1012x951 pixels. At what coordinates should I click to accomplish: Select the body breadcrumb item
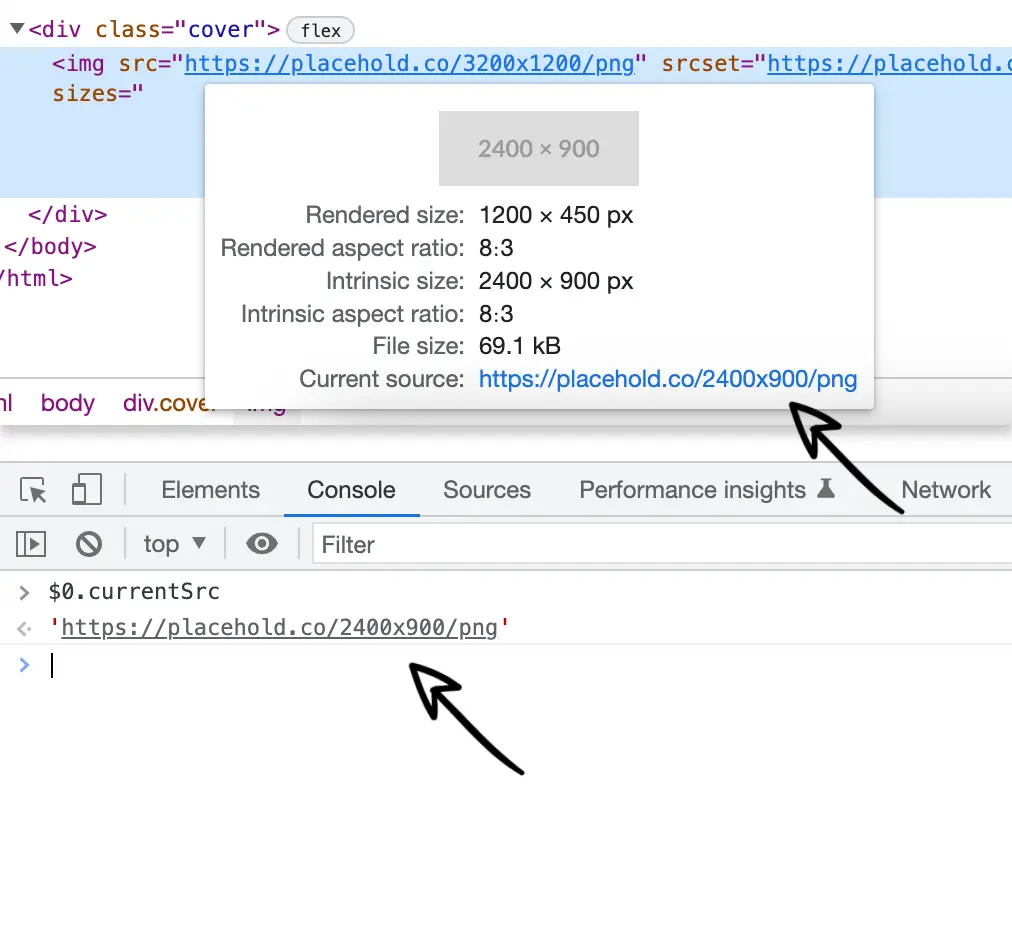click(67, 403)
